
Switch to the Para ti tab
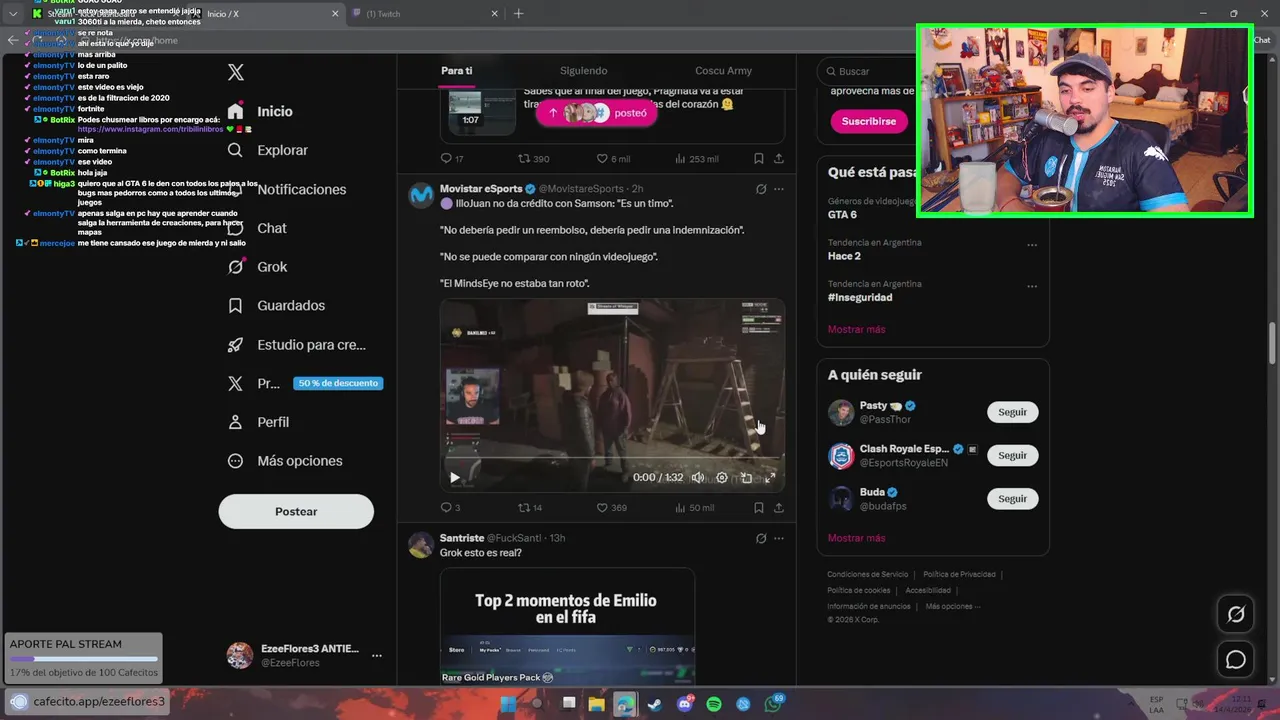tap(456, 71)
